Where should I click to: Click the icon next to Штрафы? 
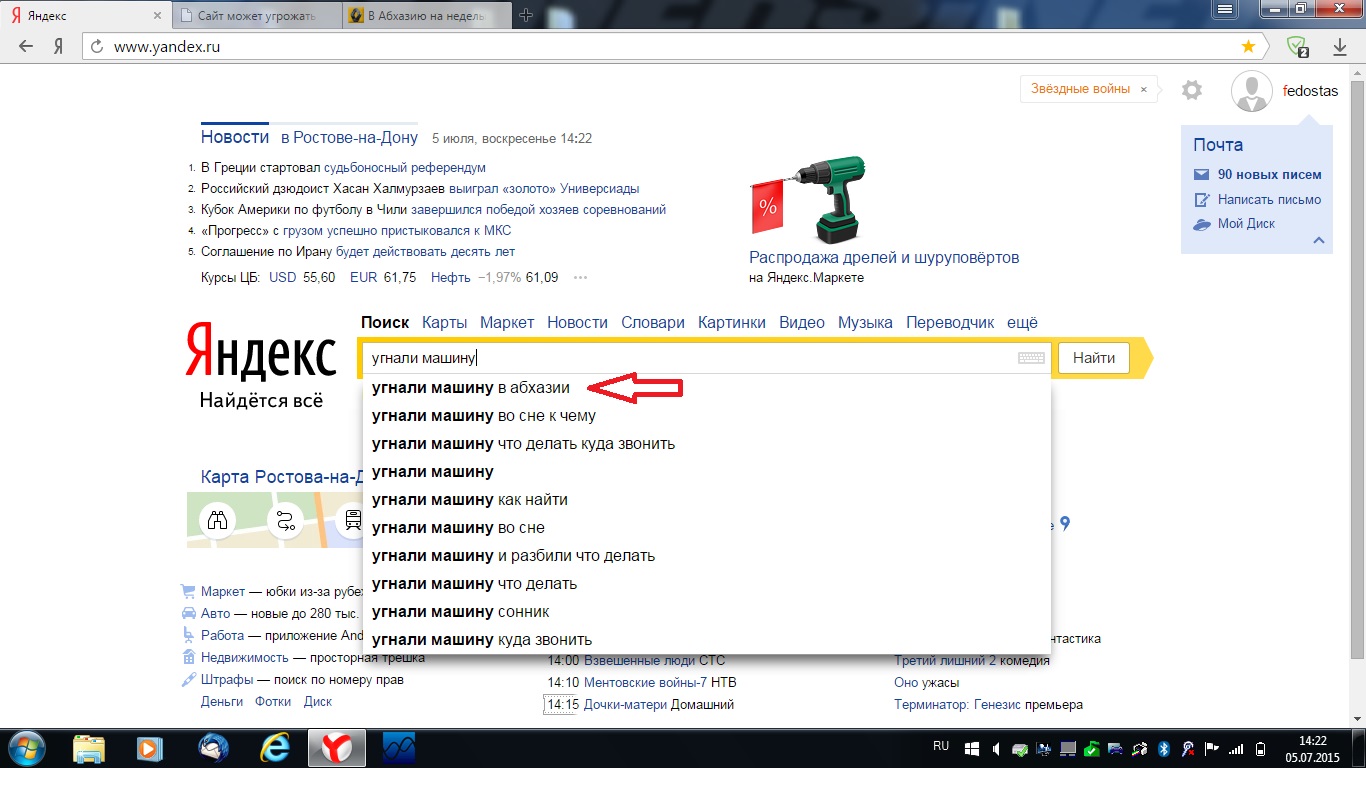(188, 680)
